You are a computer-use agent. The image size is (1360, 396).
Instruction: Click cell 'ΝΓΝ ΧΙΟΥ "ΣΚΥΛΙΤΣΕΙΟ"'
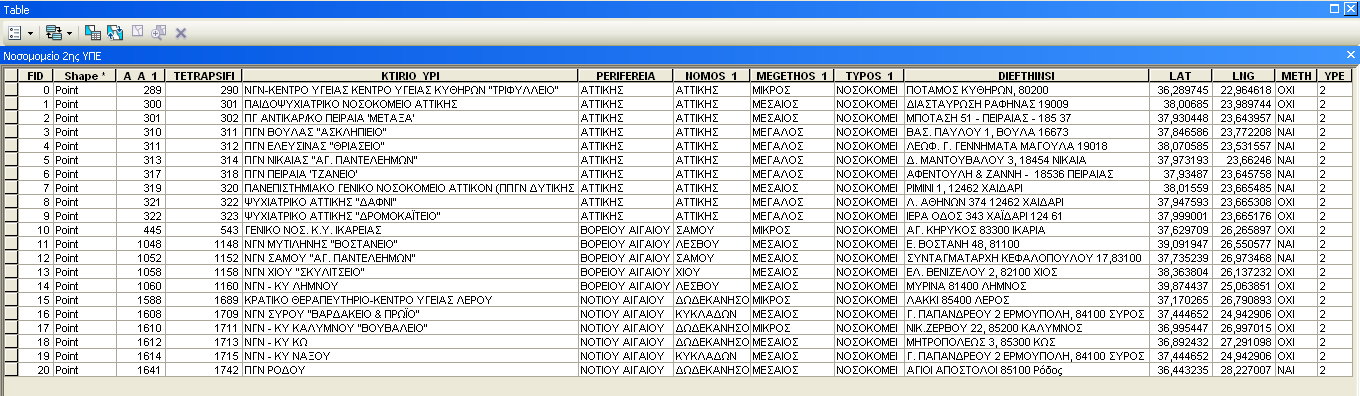tap(410, 272)
